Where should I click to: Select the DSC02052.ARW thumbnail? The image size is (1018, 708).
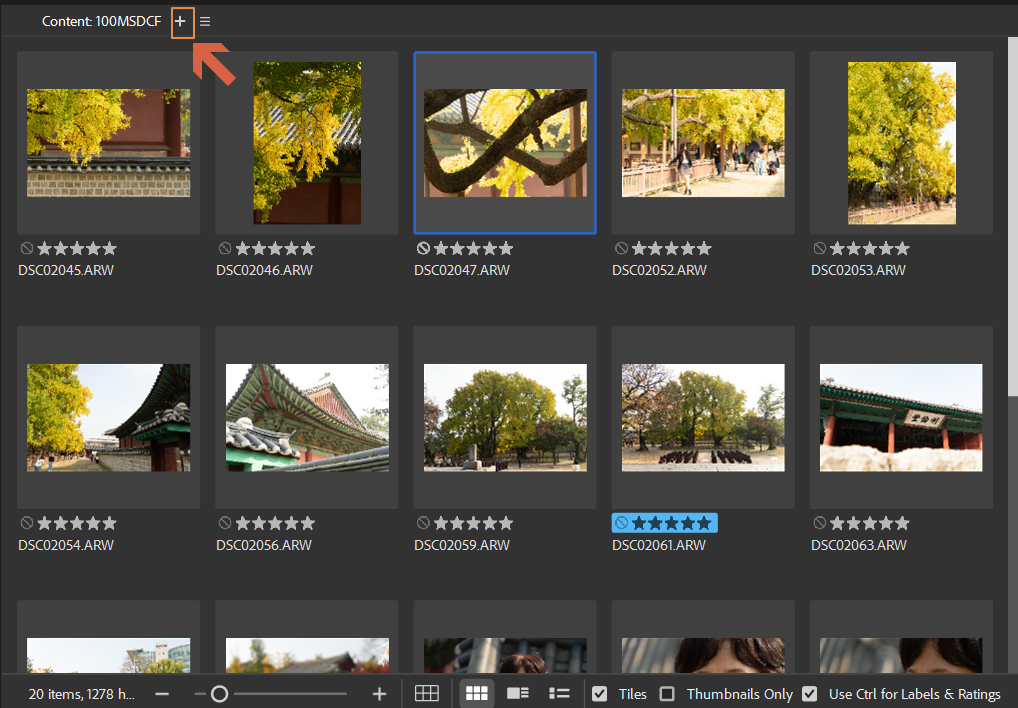click(x=703, y=143)
